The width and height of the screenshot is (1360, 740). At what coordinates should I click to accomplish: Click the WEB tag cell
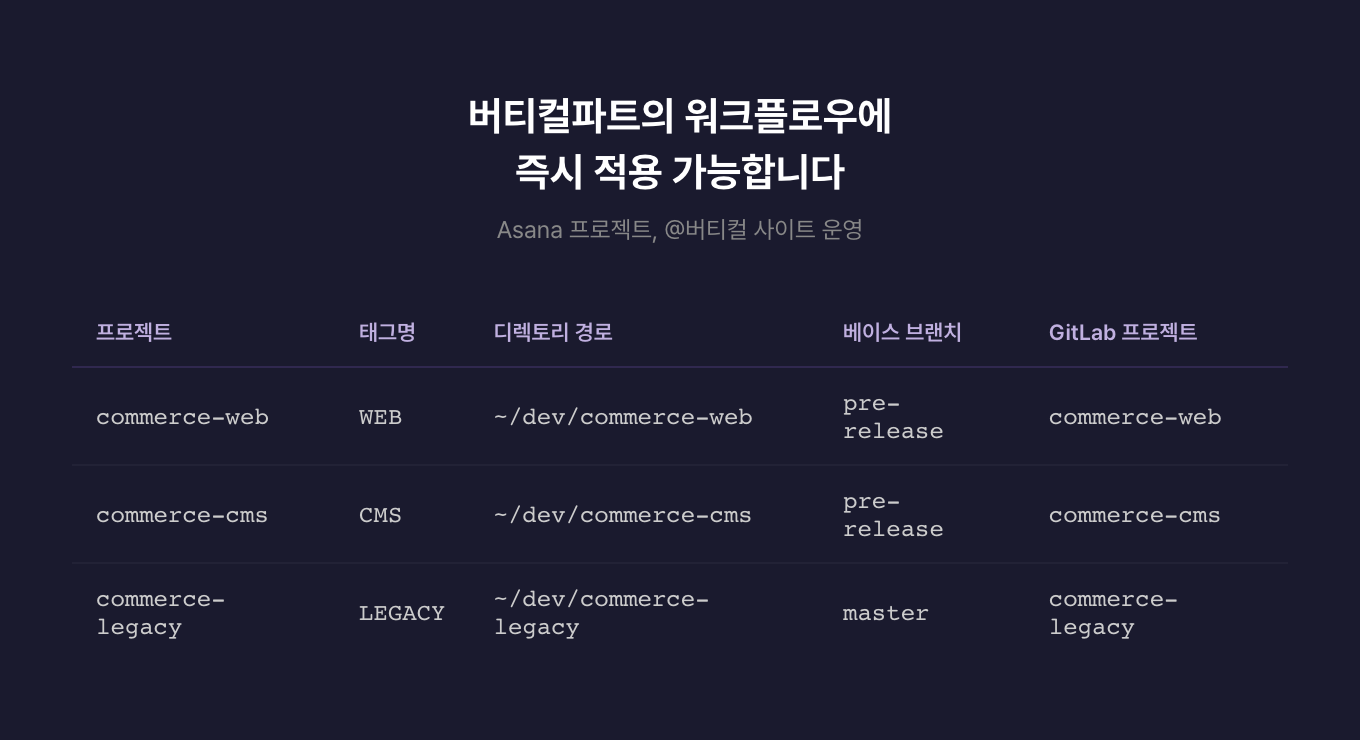[x=380, y=417]
